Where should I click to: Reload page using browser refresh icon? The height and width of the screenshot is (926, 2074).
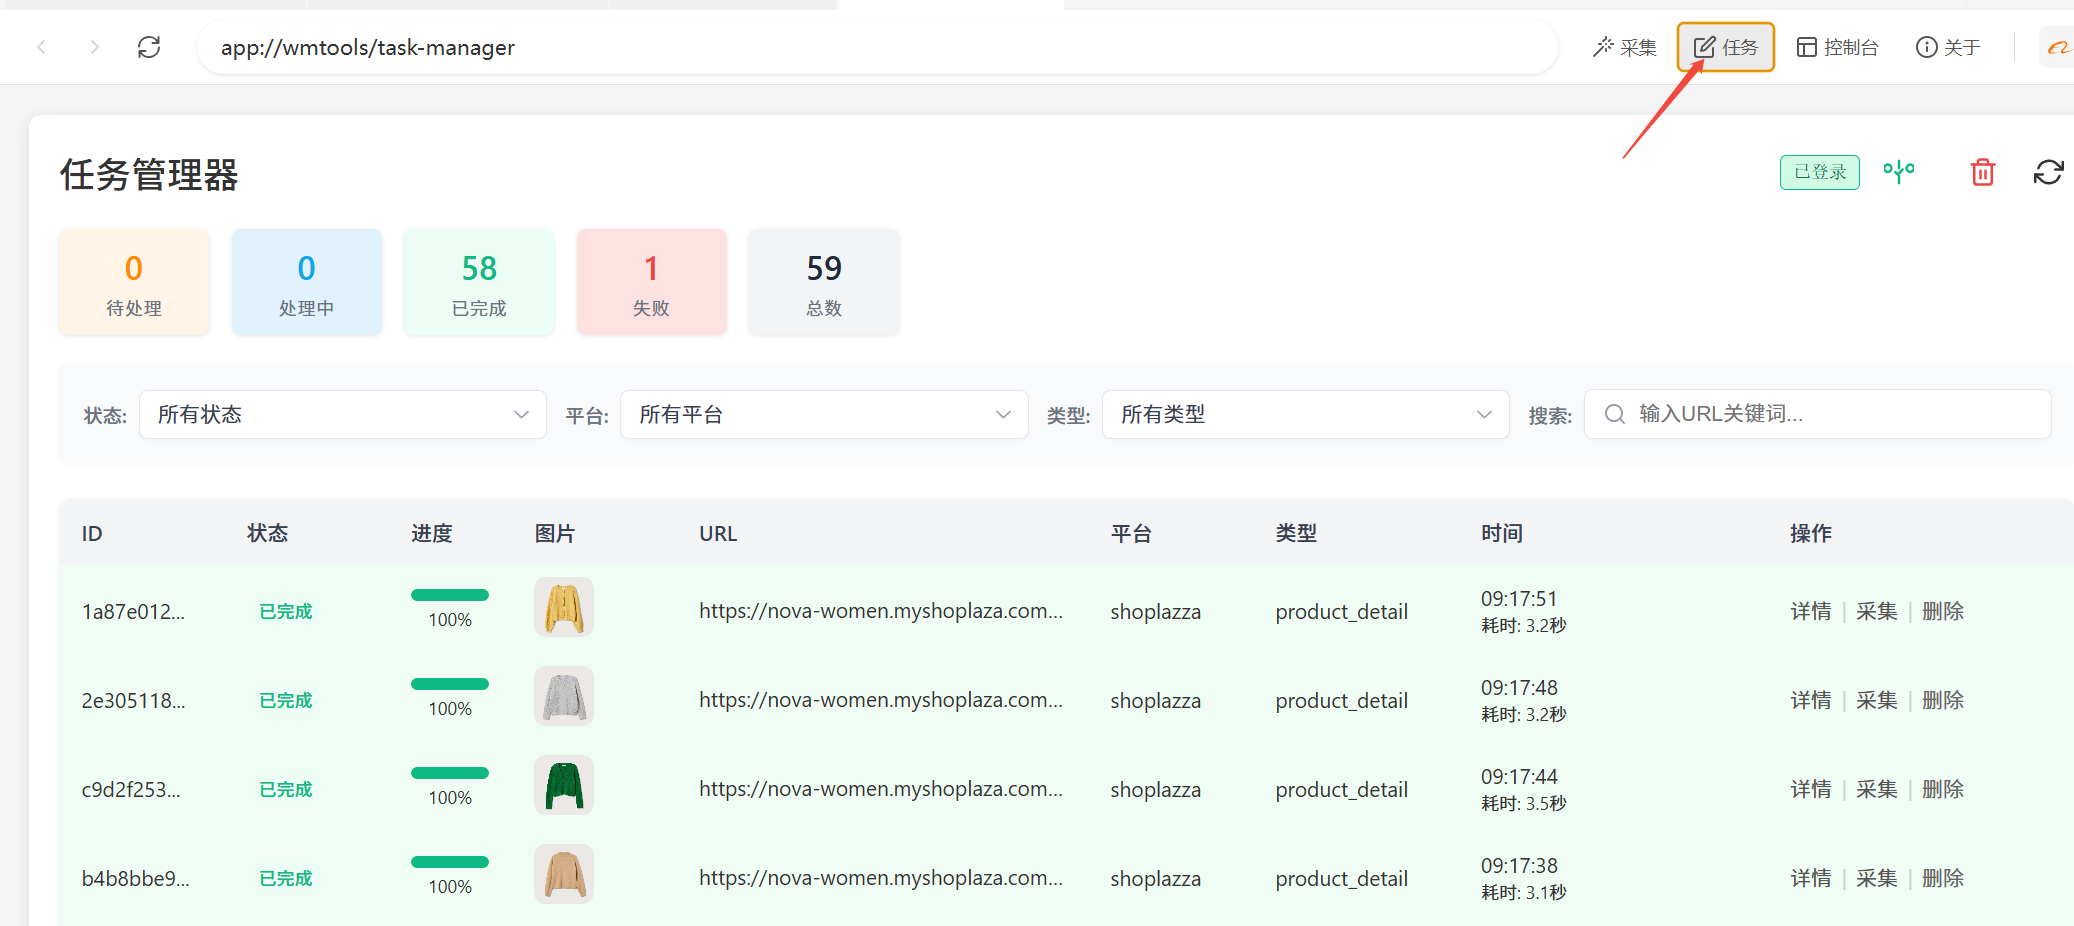[149, 47]
